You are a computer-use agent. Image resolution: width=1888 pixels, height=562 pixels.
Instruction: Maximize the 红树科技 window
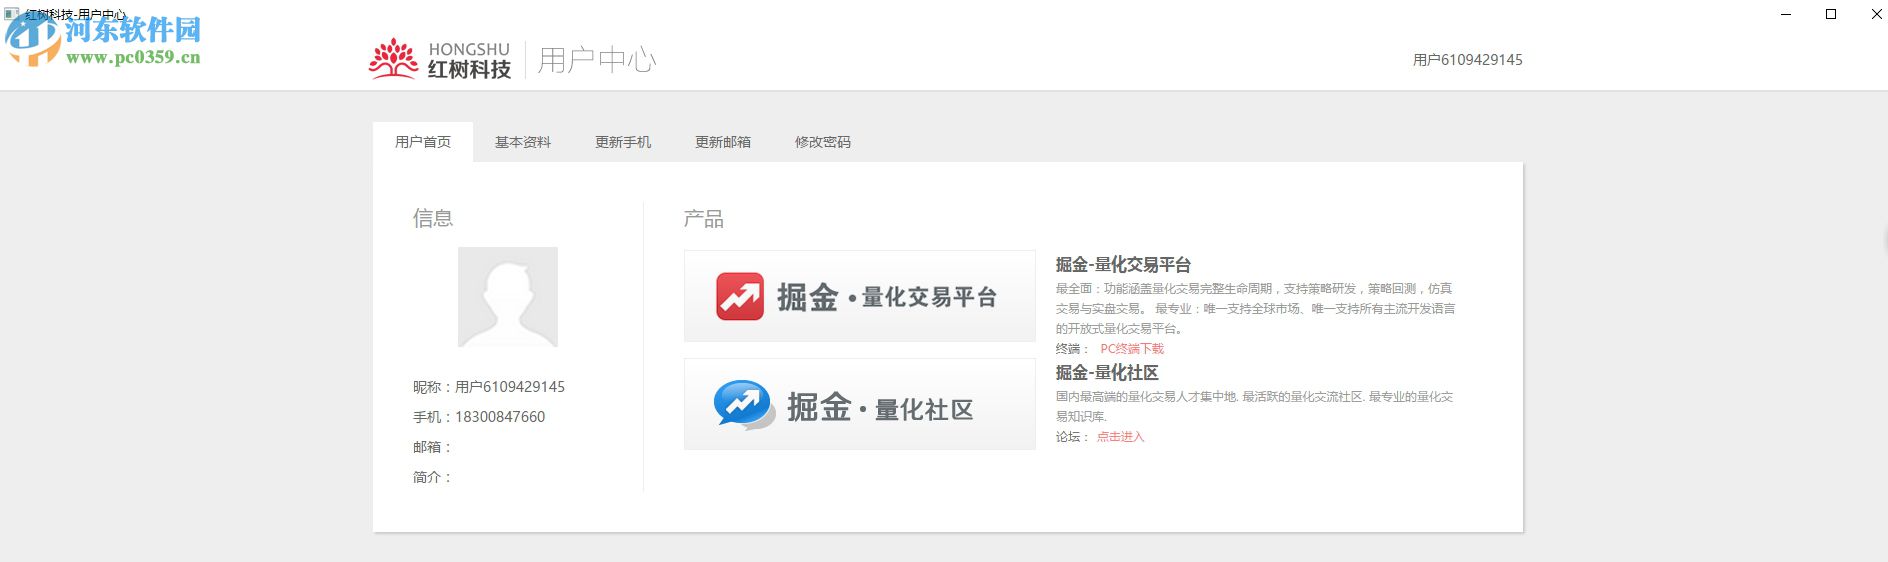(x=1831, y=14)
